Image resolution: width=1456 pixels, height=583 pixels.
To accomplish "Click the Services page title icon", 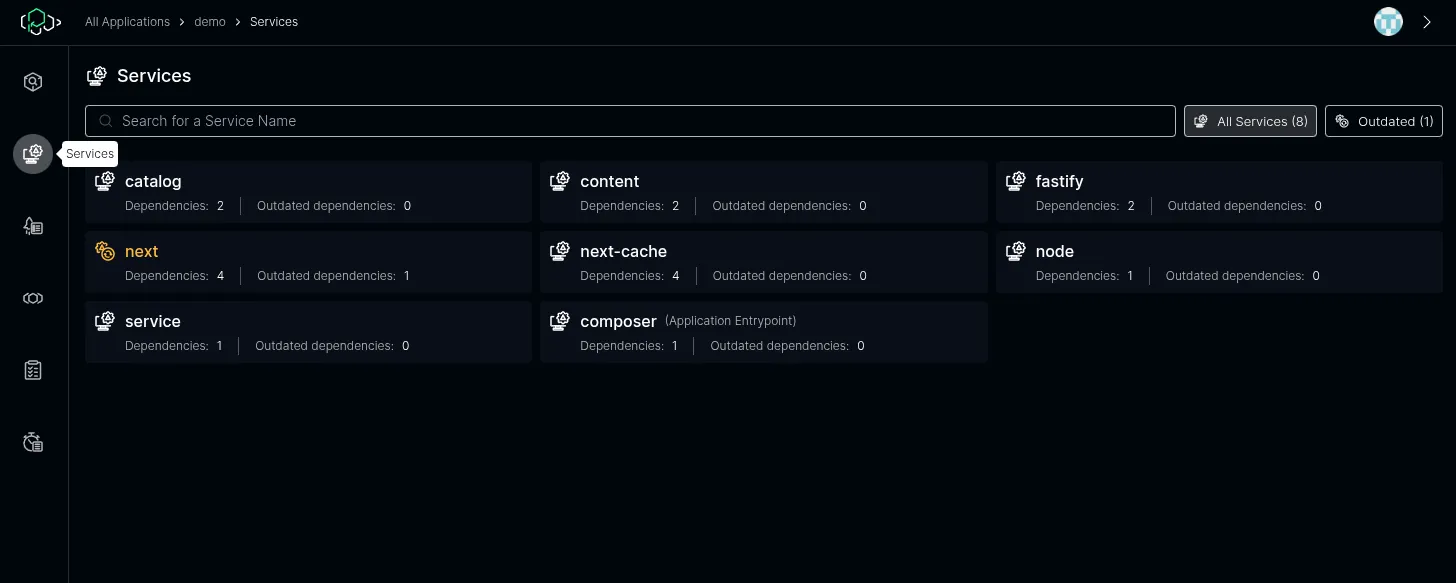I will (97, 75).
